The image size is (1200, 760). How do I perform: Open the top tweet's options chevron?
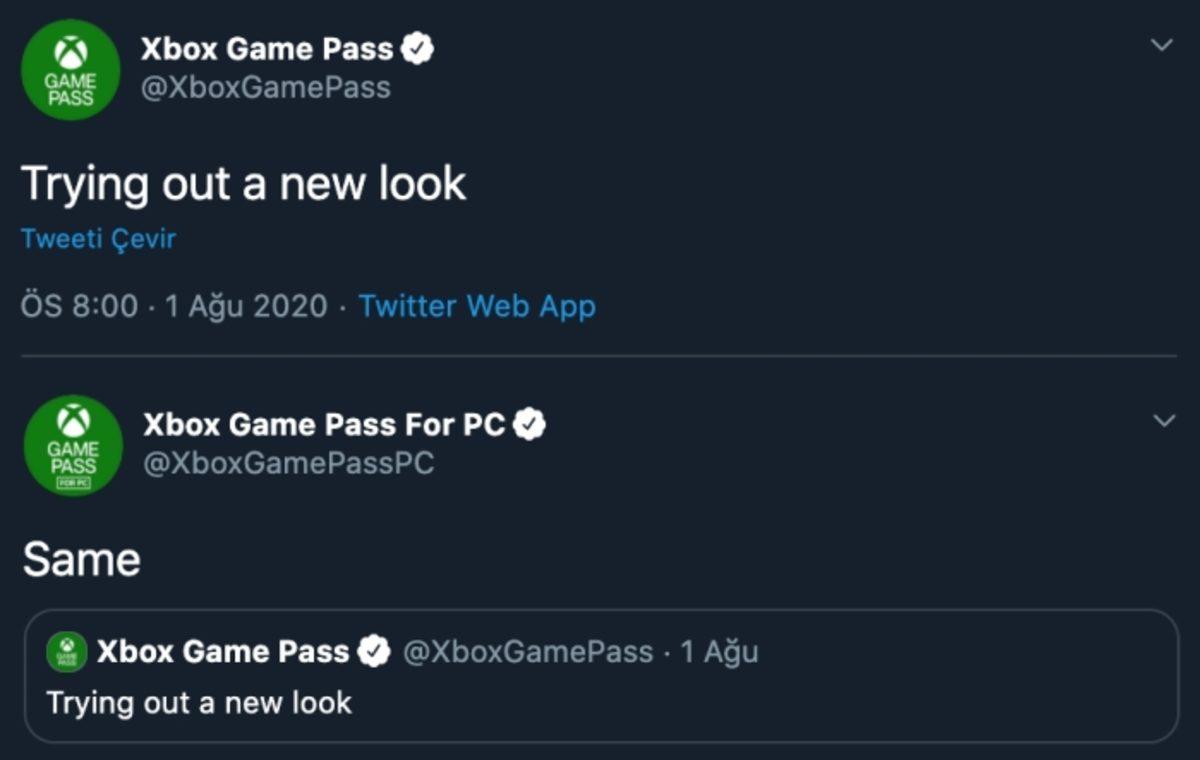[x=1160, y=45]
